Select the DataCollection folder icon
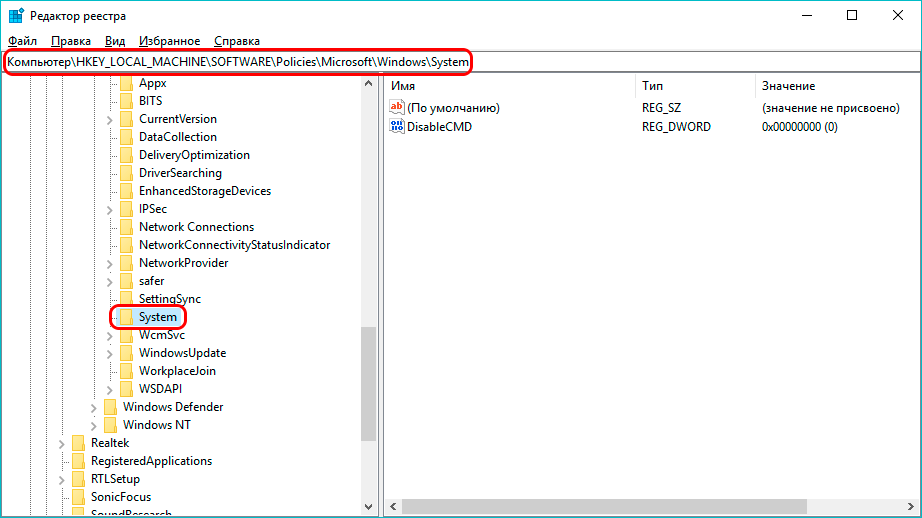This screenshot has width=922, height=518. 126,137
